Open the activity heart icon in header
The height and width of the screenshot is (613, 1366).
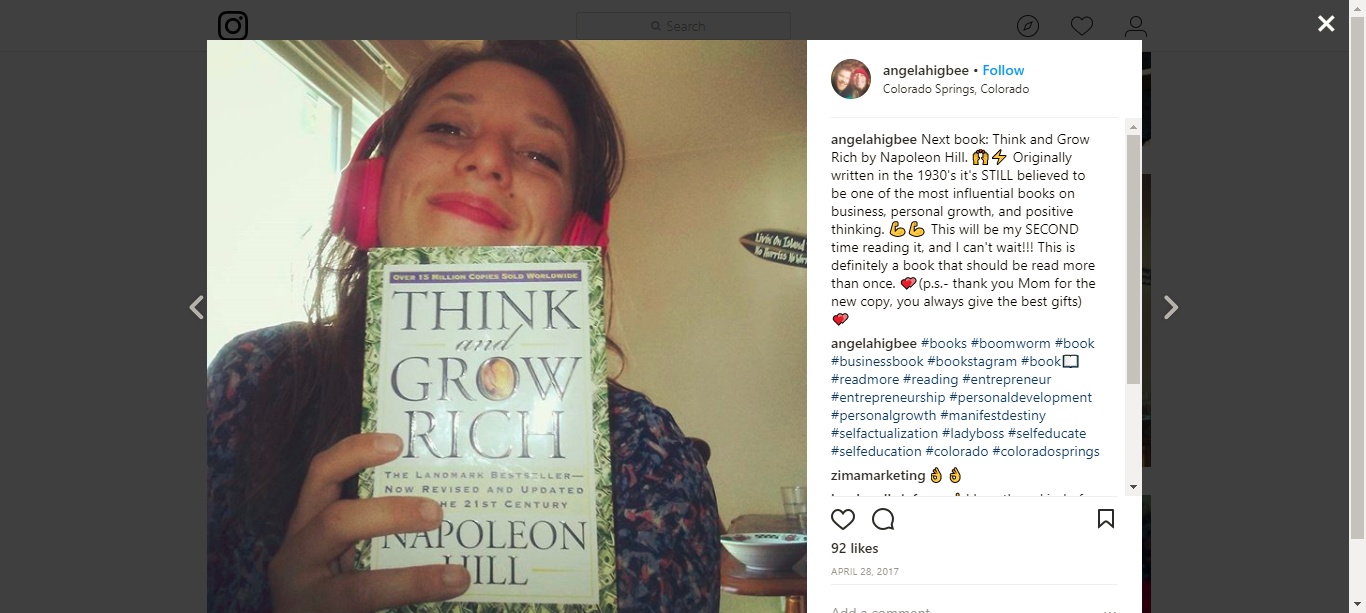pyautogui.click(x=1082, y=26)
